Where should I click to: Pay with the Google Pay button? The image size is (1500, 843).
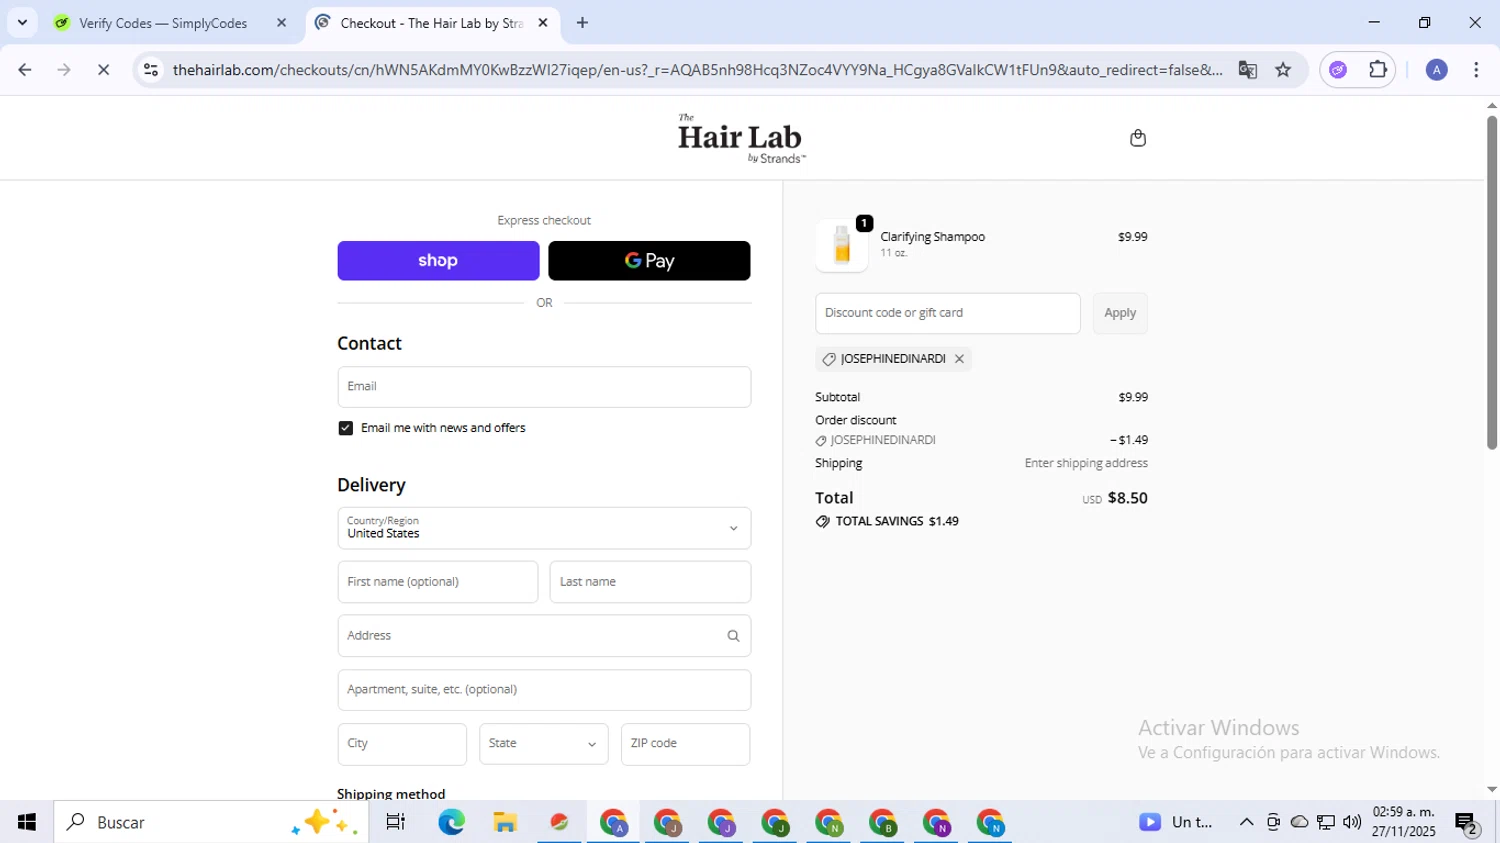tap(649, 261)
